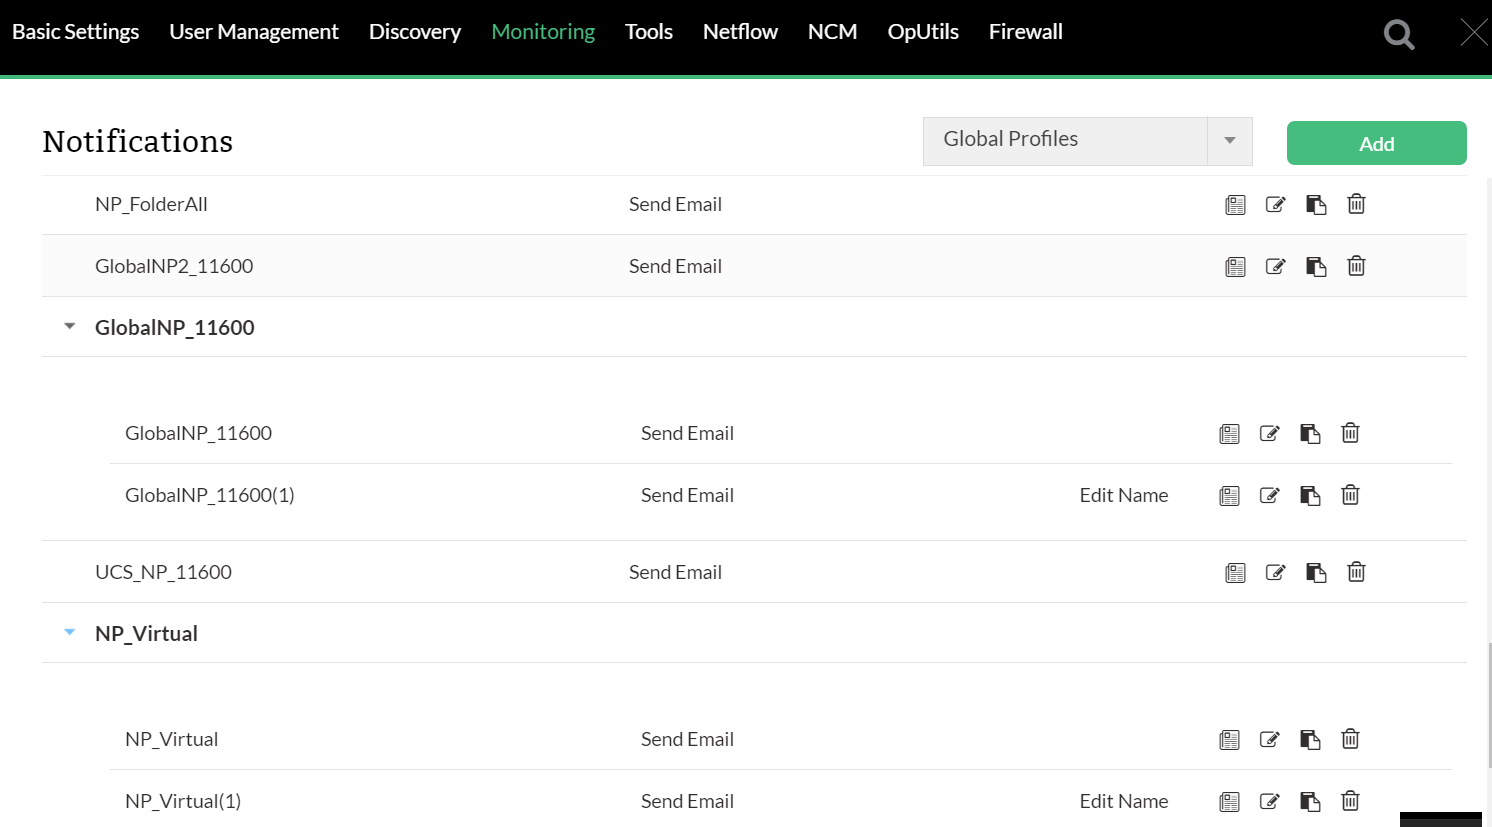1492x827 pixels.
Task: Click the green Add button
Action: tap(1376, 143)
